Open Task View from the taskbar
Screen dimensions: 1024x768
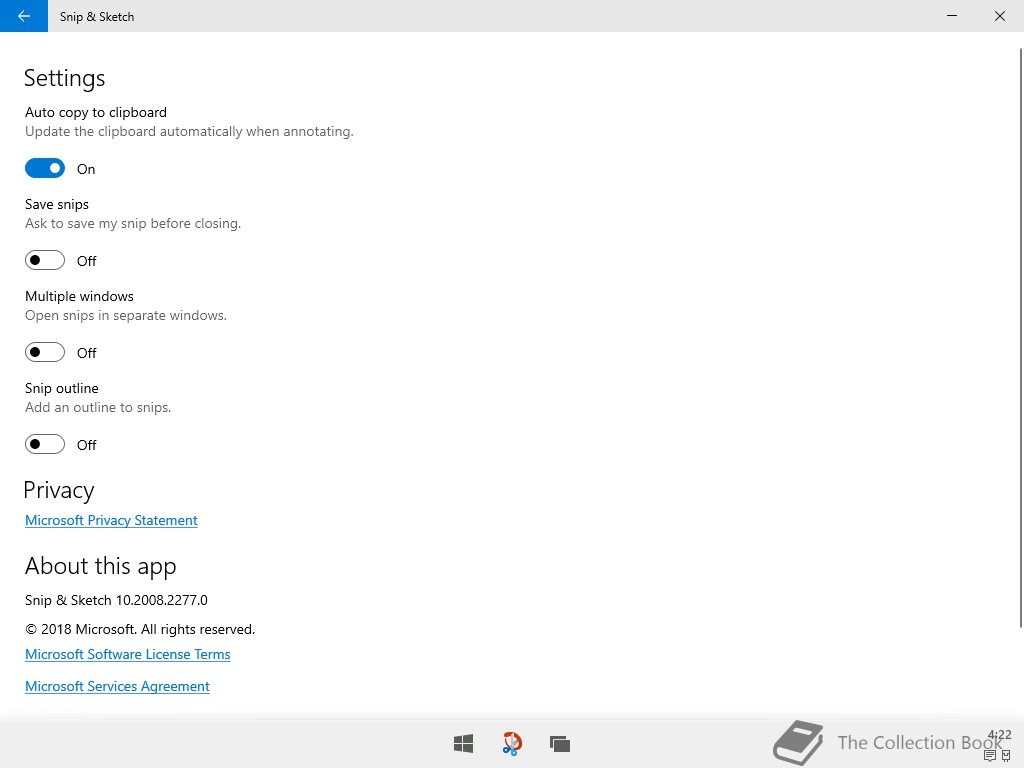[x=560, y=743]
